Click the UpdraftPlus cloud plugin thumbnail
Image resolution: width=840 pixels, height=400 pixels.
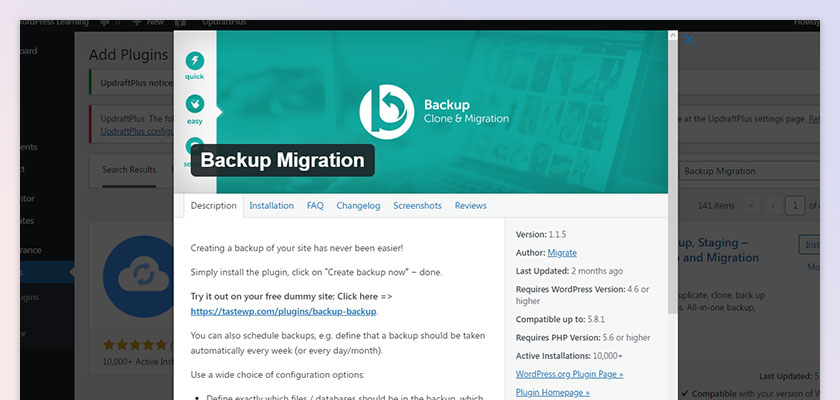139,276
